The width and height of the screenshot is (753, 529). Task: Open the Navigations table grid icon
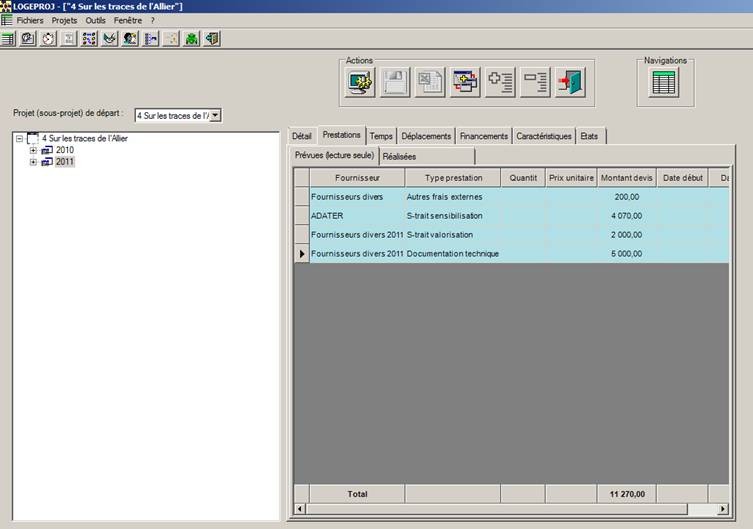[x=665, y=83]
